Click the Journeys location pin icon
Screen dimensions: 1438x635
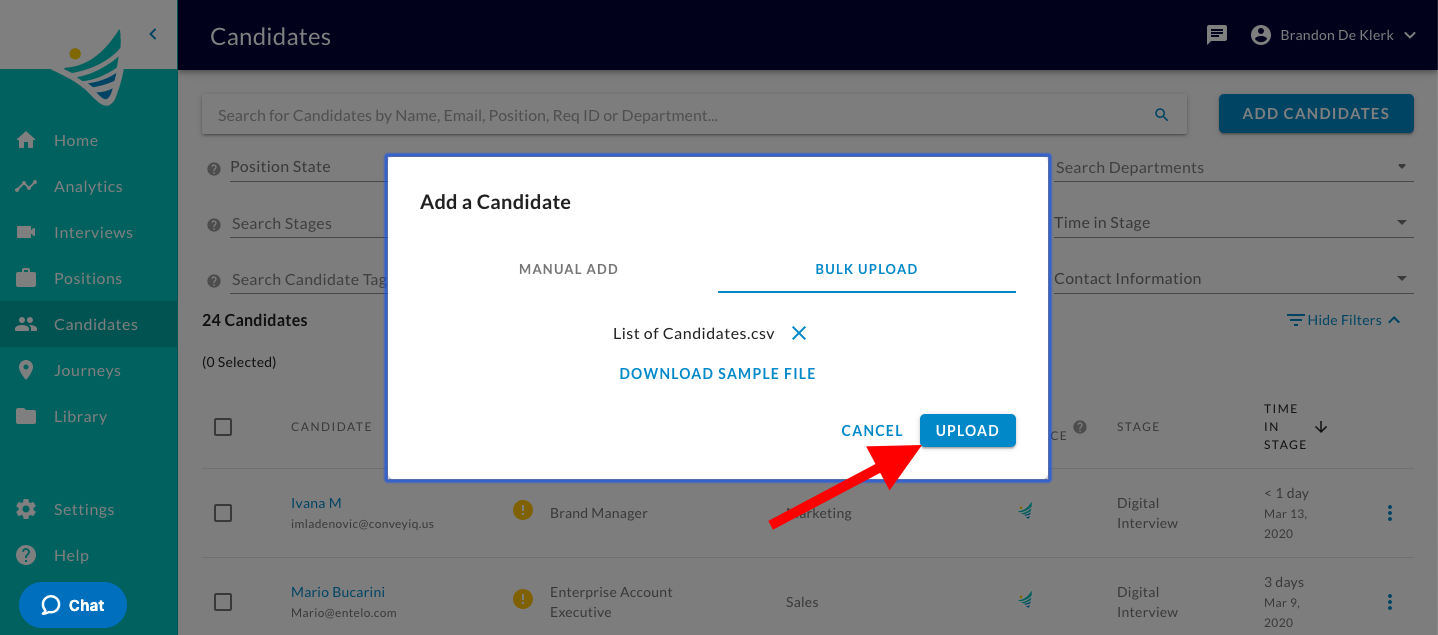[27, 370]
